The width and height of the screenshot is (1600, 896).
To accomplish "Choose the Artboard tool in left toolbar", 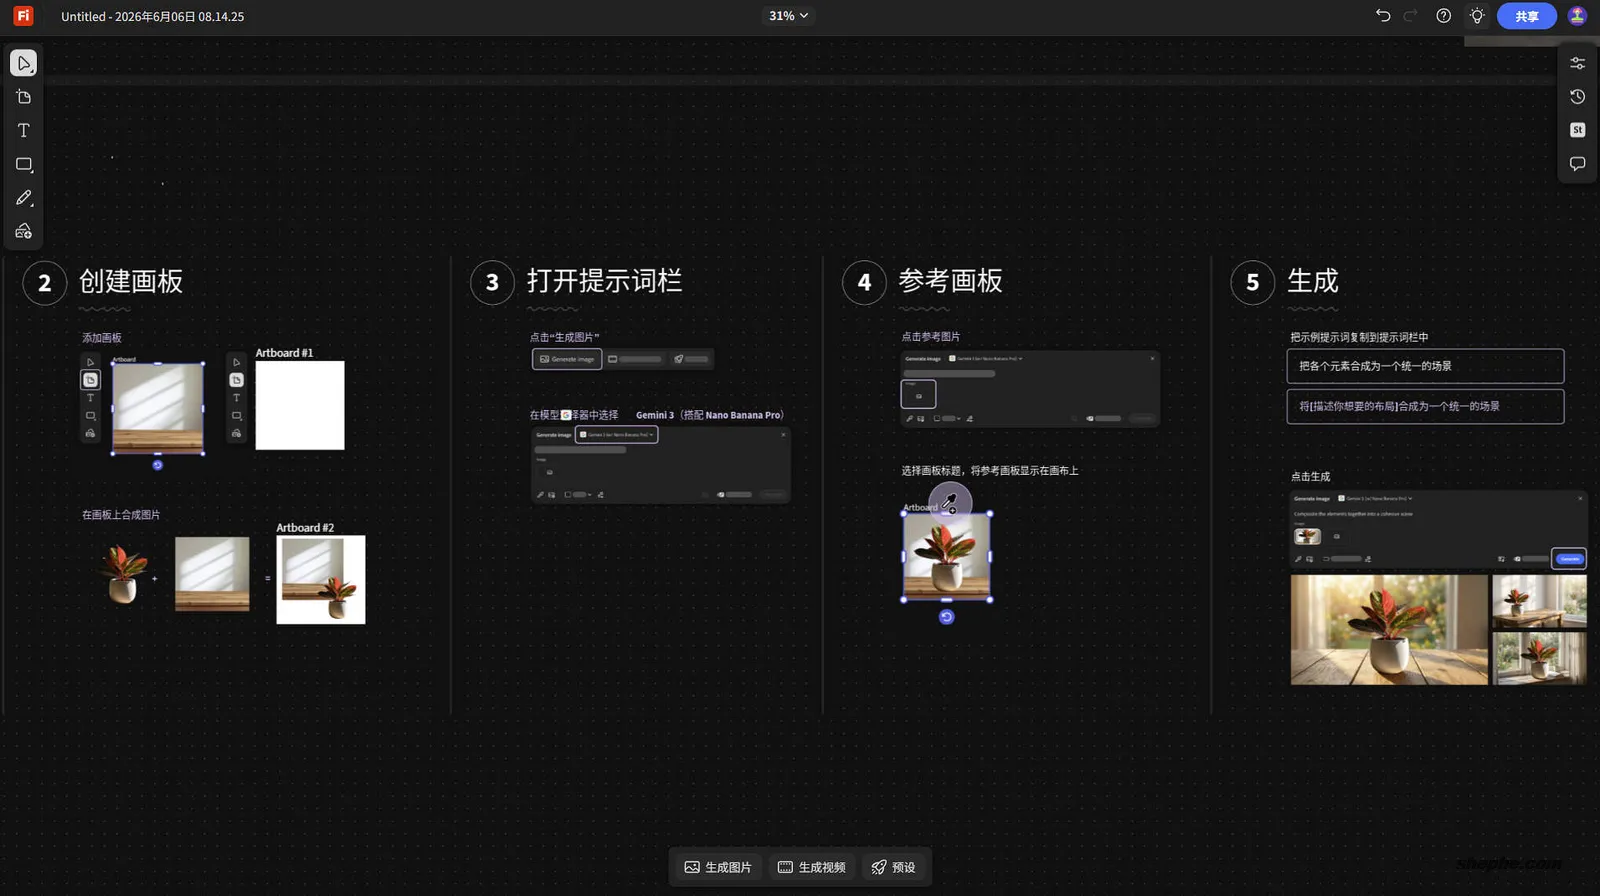I will [24, 97].
